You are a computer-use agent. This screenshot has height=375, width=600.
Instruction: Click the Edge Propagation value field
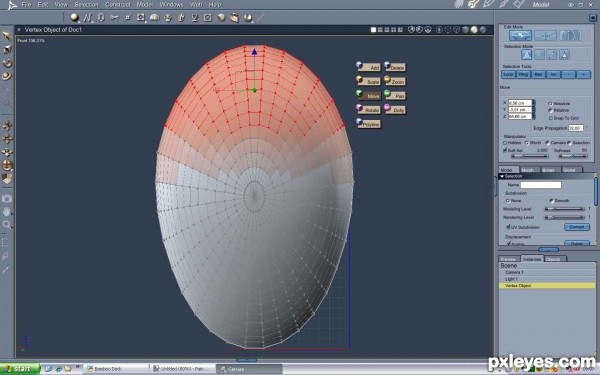point(576,128)
